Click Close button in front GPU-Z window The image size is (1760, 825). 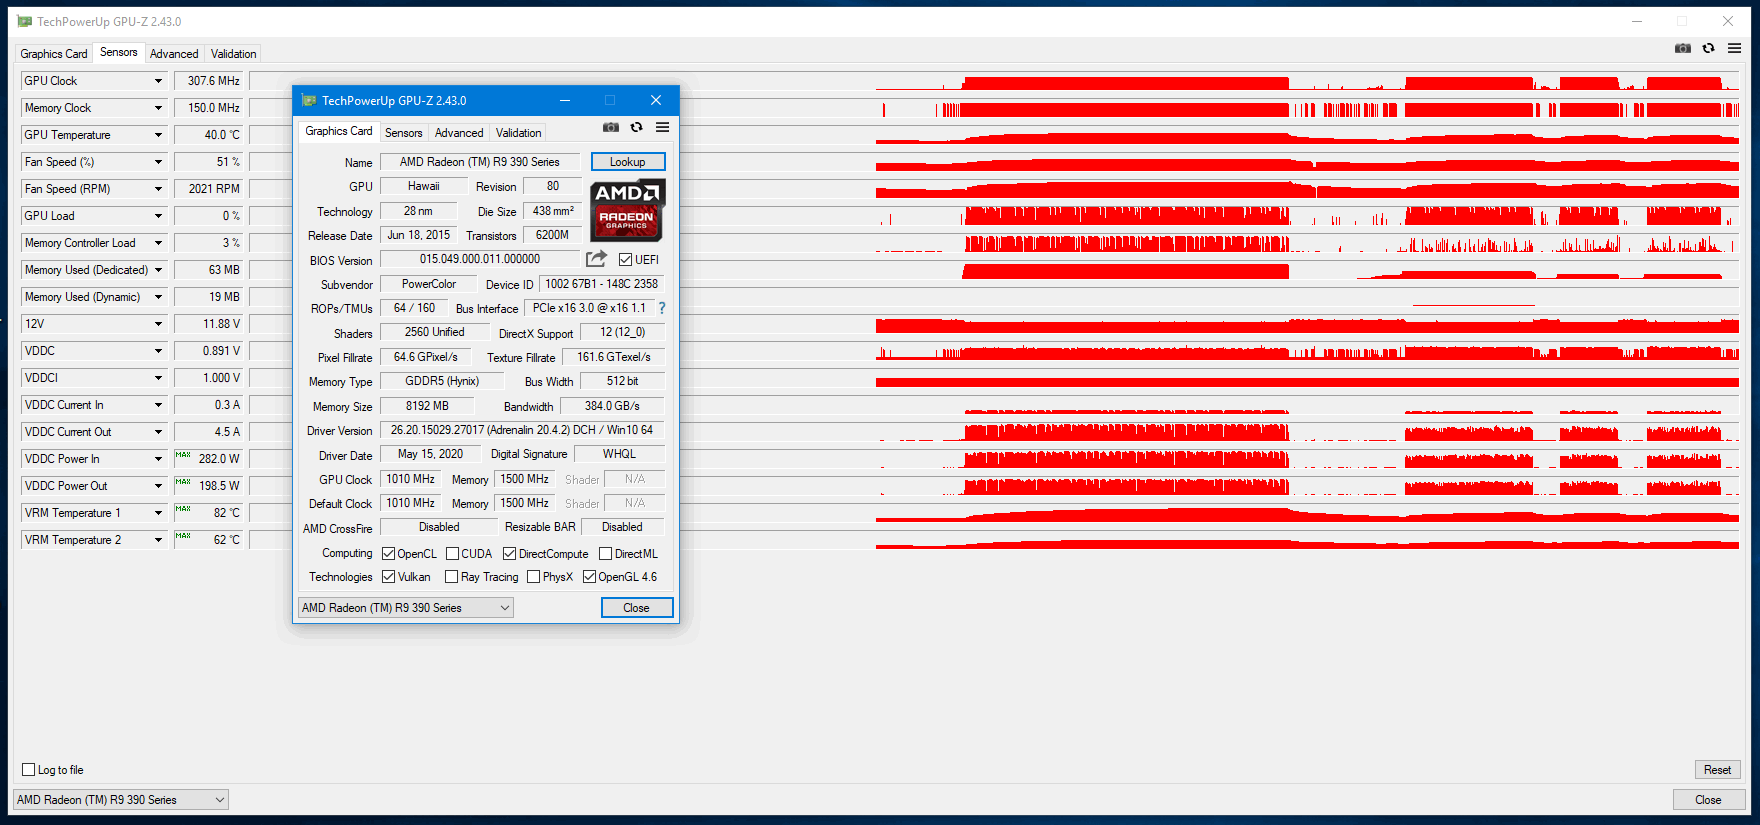tap(636, 608)
